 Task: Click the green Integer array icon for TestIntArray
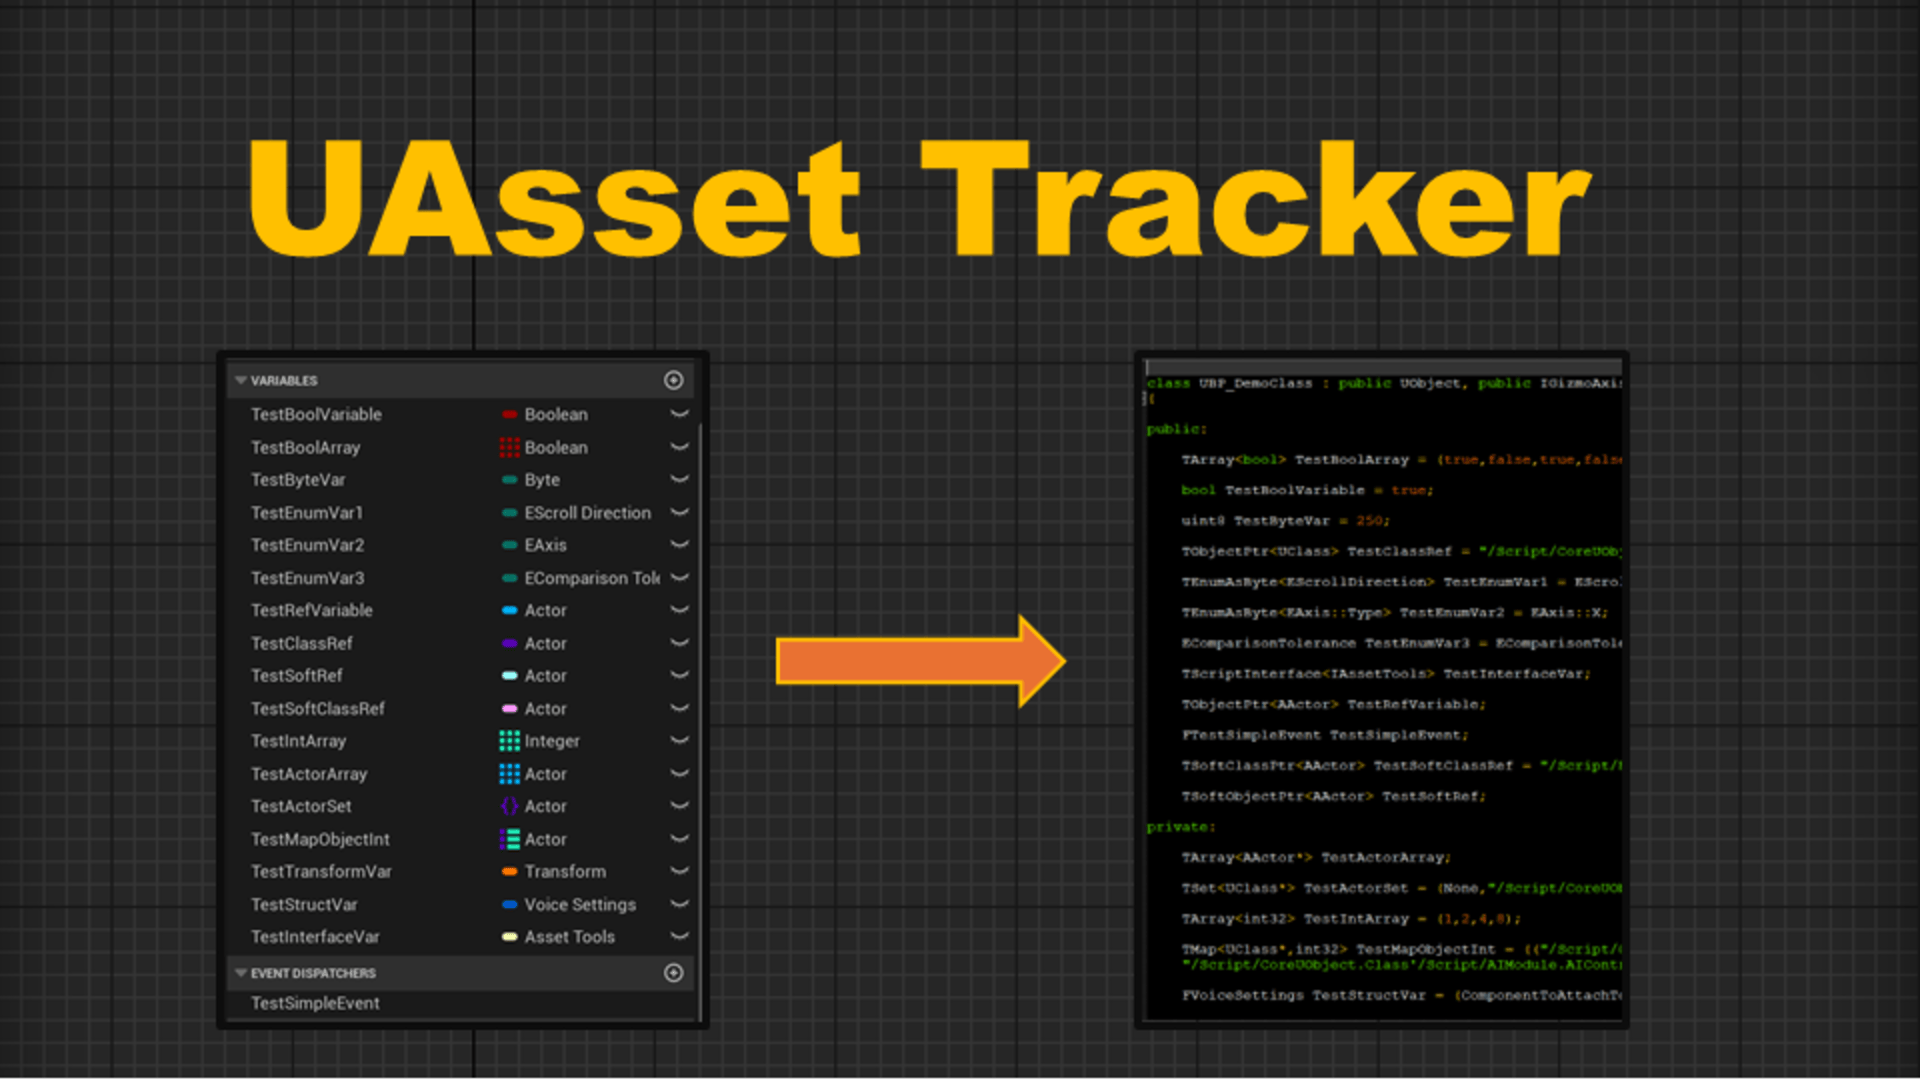pos(509,741)
